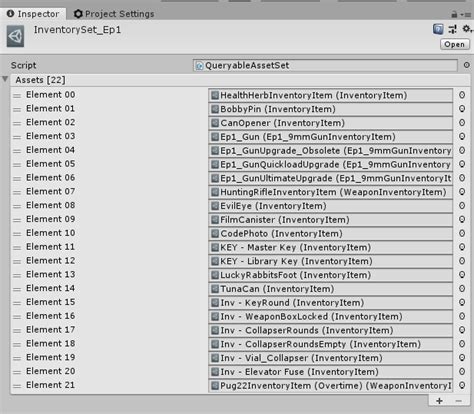Open the object picker for Ep1_Gun
The height and width of the screenshot is (414, 474).
click(x=462, y=136)
